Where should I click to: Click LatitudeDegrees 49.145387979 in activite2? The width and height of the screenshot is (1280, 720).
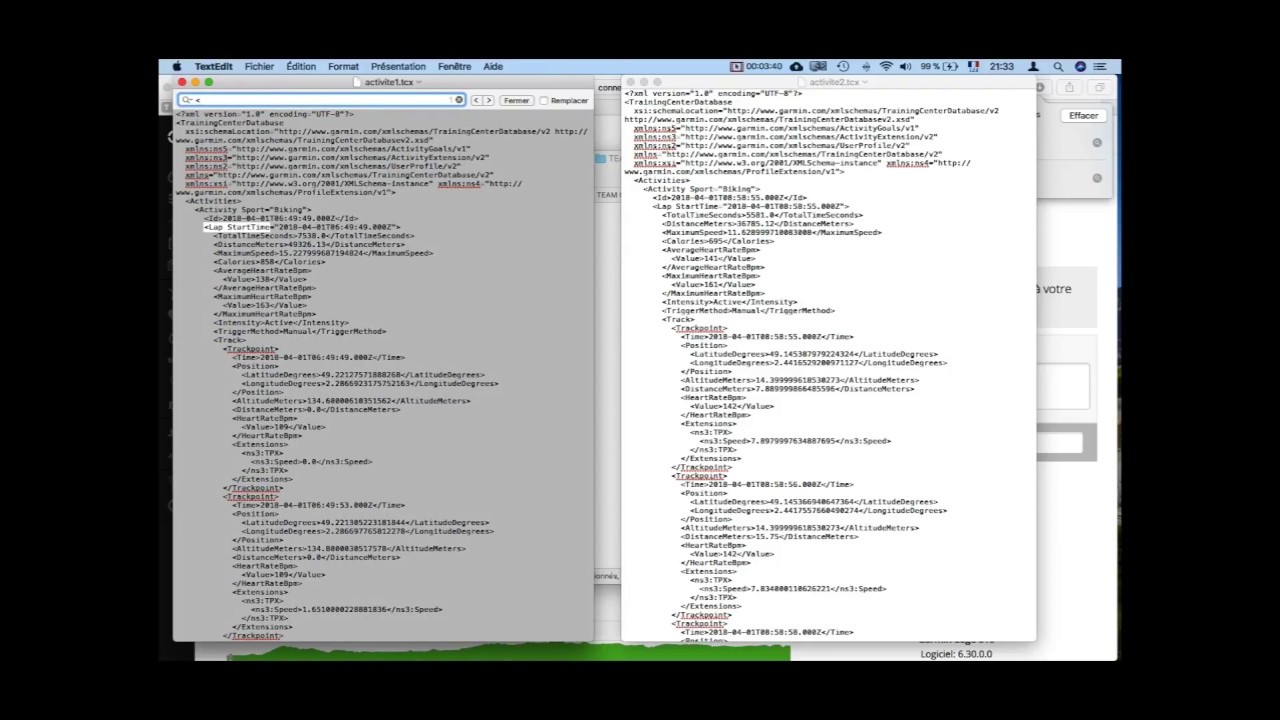coord(814,354)
